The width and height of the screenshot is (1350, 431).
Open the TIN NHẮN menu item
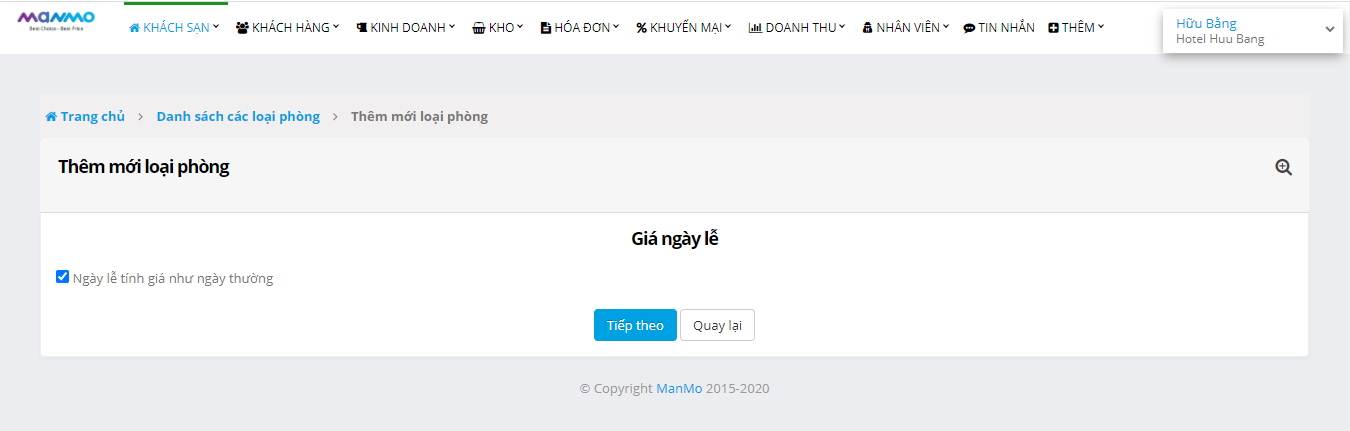click(1006, 28)
